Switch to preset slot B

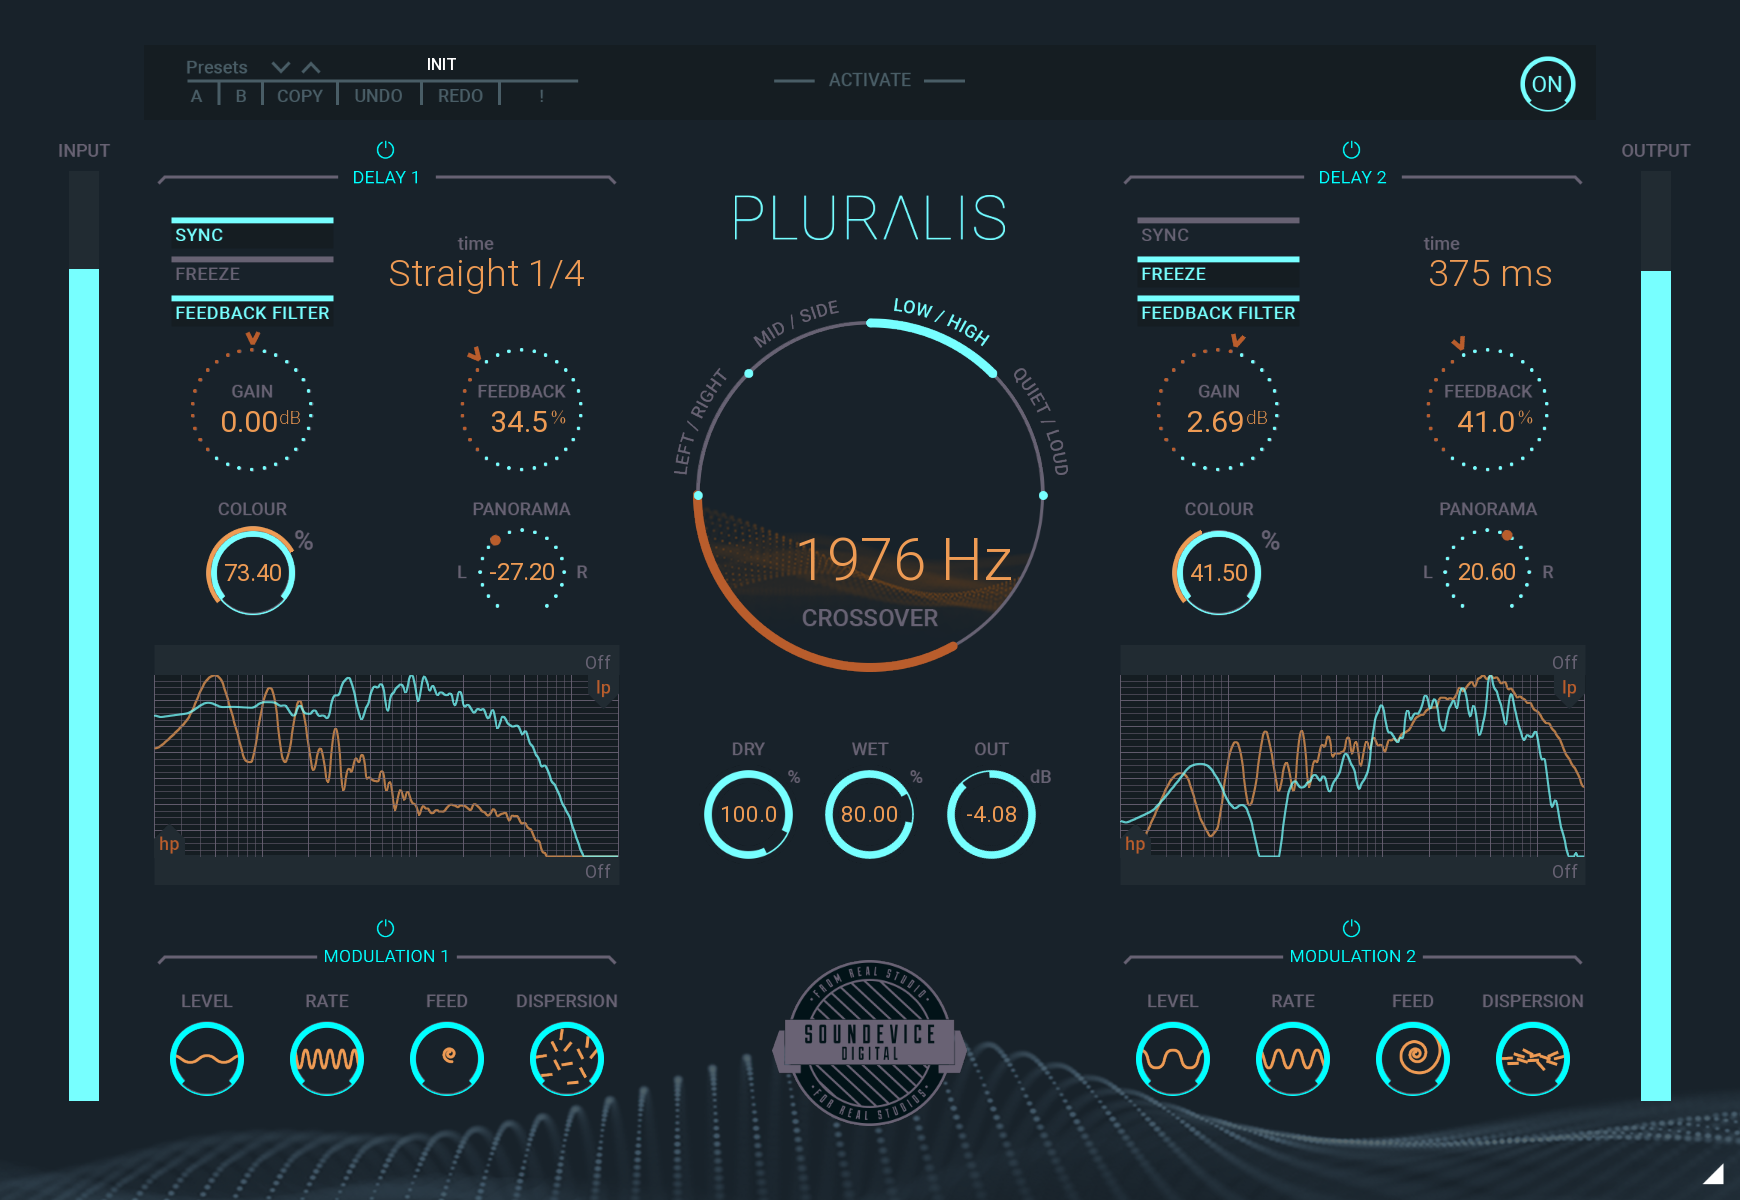click(239, 95)
